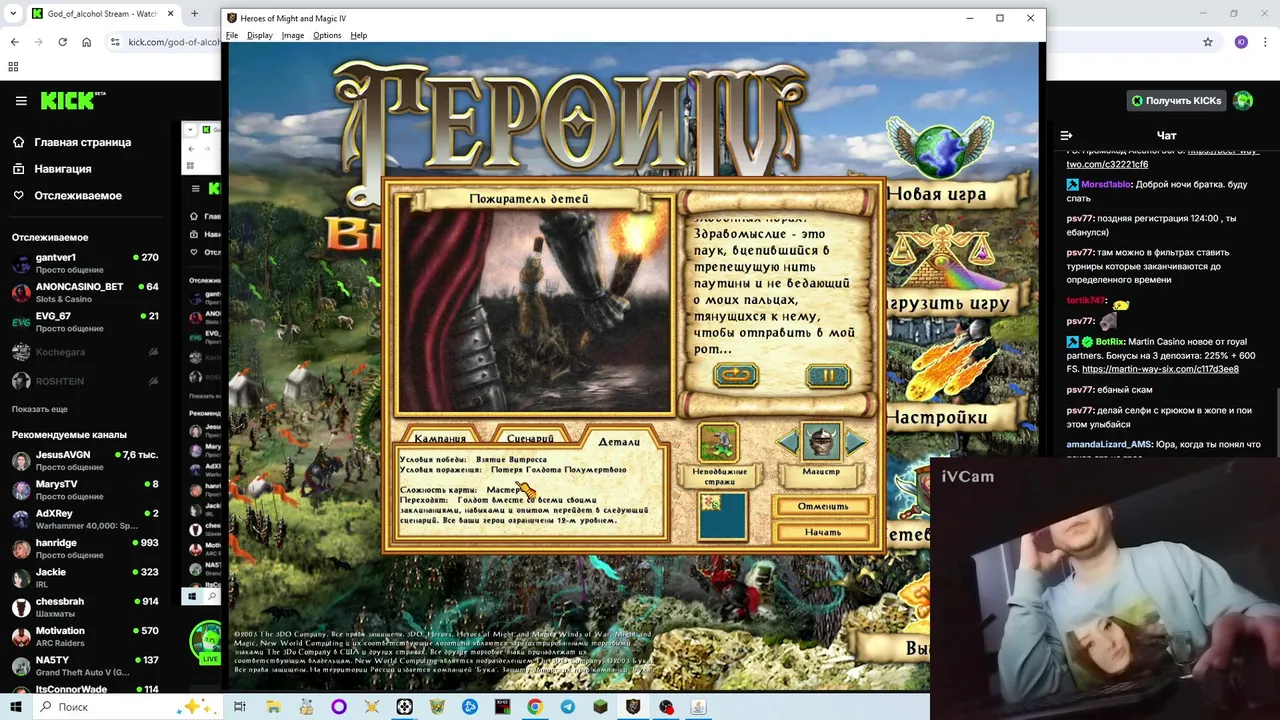1280x720 pixels.
Task: Click browser back arrow
Action: click(x=14, y=42)
